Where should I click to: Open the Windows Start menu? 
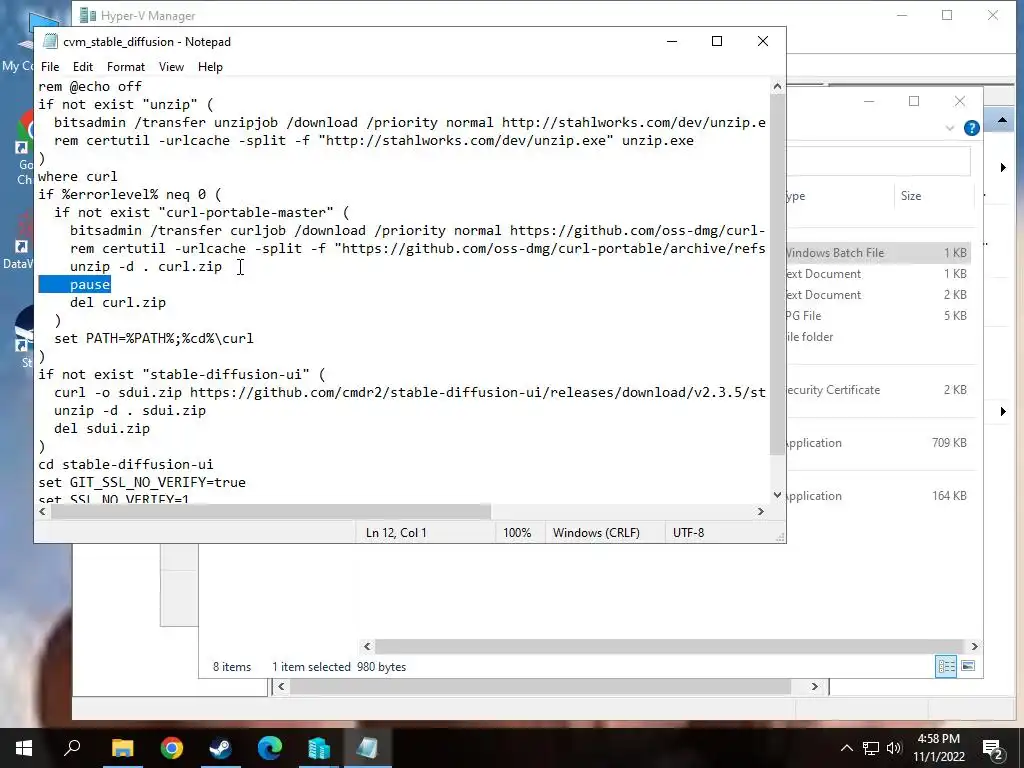pos(24,748)
